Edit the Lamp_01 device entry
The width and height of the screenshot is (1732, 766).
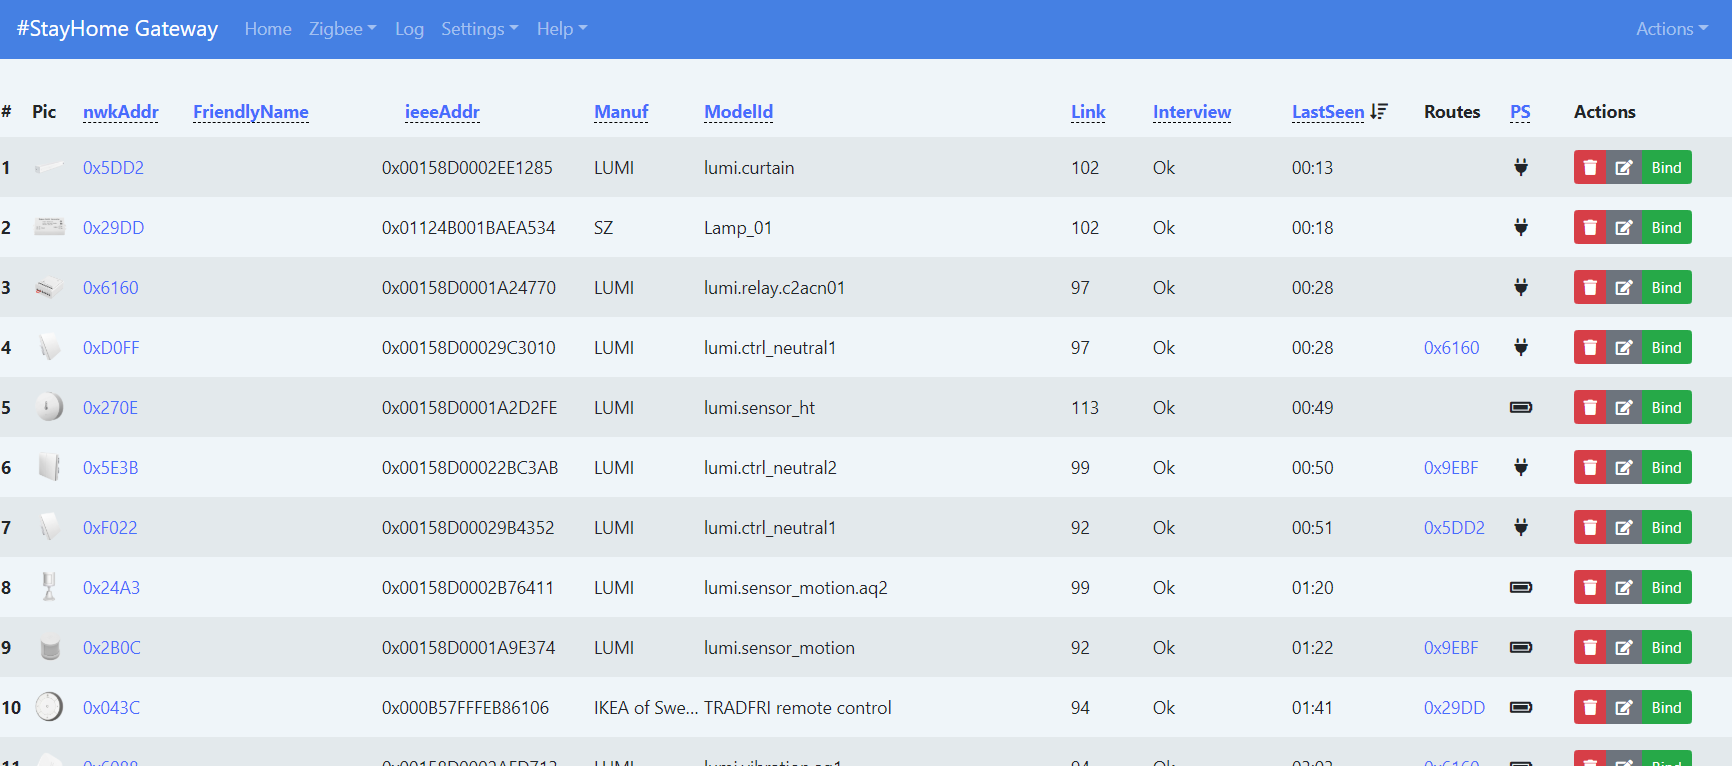(1624, 227)
